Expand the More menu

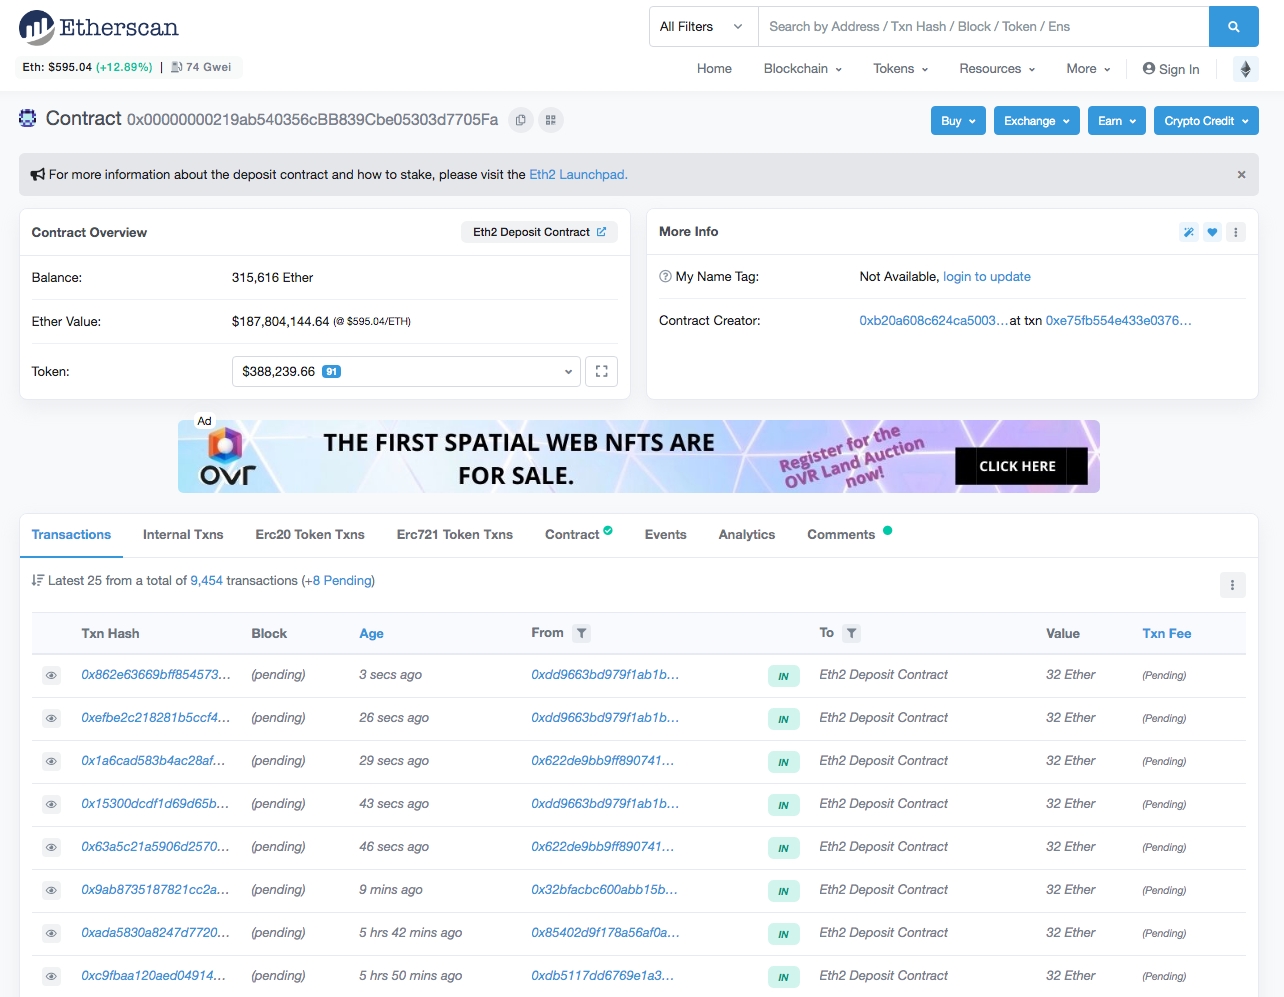1088,69
